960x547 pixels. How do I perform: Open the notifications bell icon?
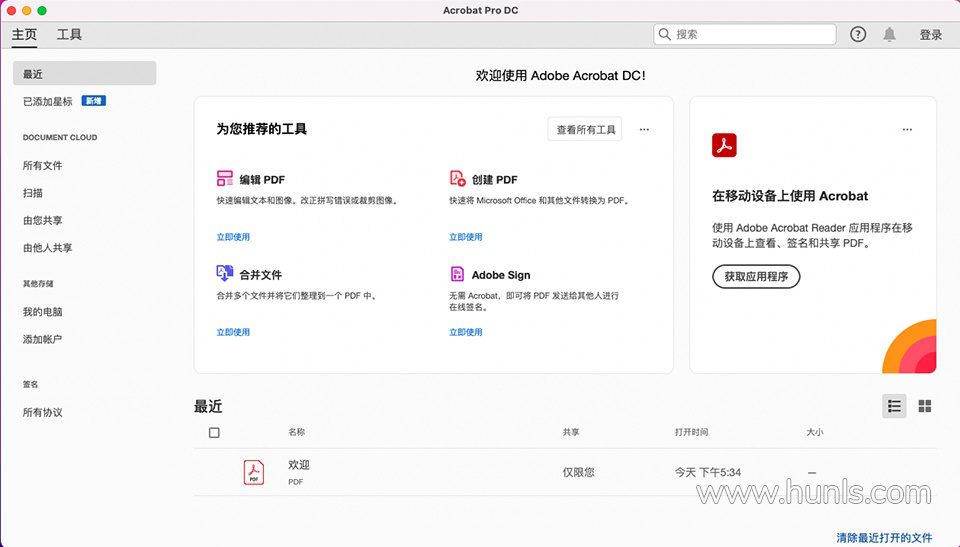pyautogui.click(x=889, y=34)
